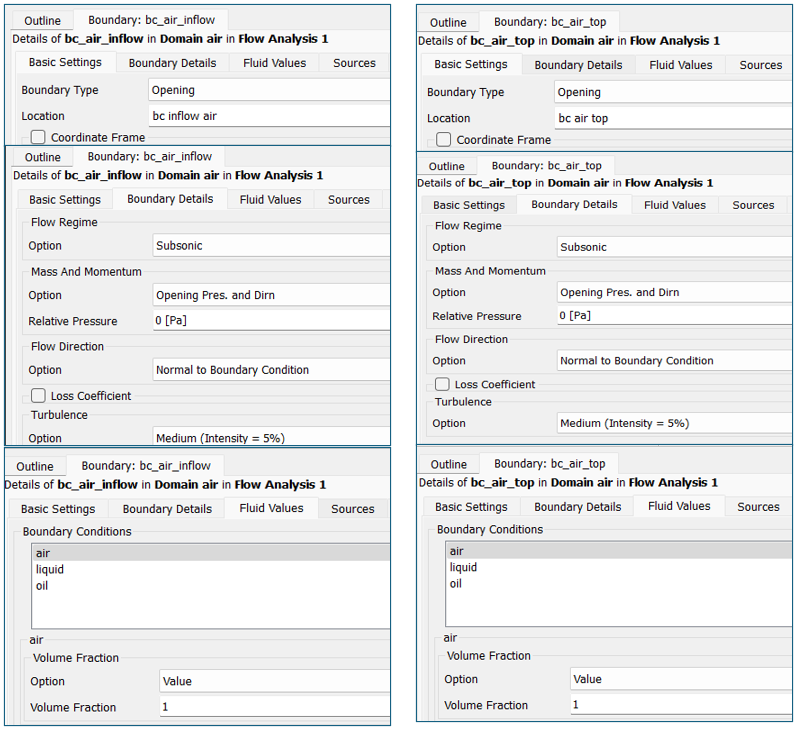Tick Loss Coefficient checkbox in bc_air_inflow details
The height and width of the screenshot is (732, 797).
[38, 395]
